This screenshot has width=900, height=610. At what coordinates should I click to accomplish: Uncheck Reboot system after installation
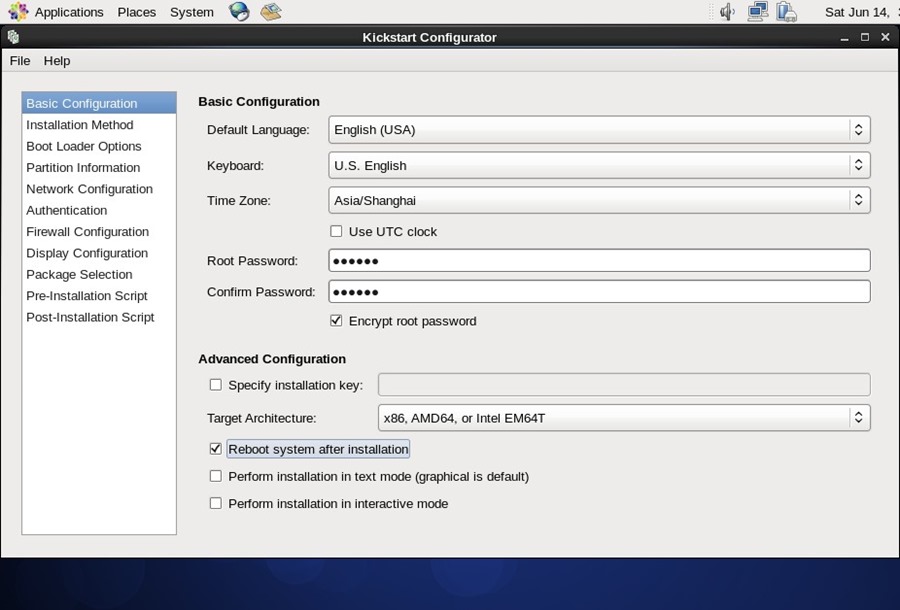pos(215,448)
